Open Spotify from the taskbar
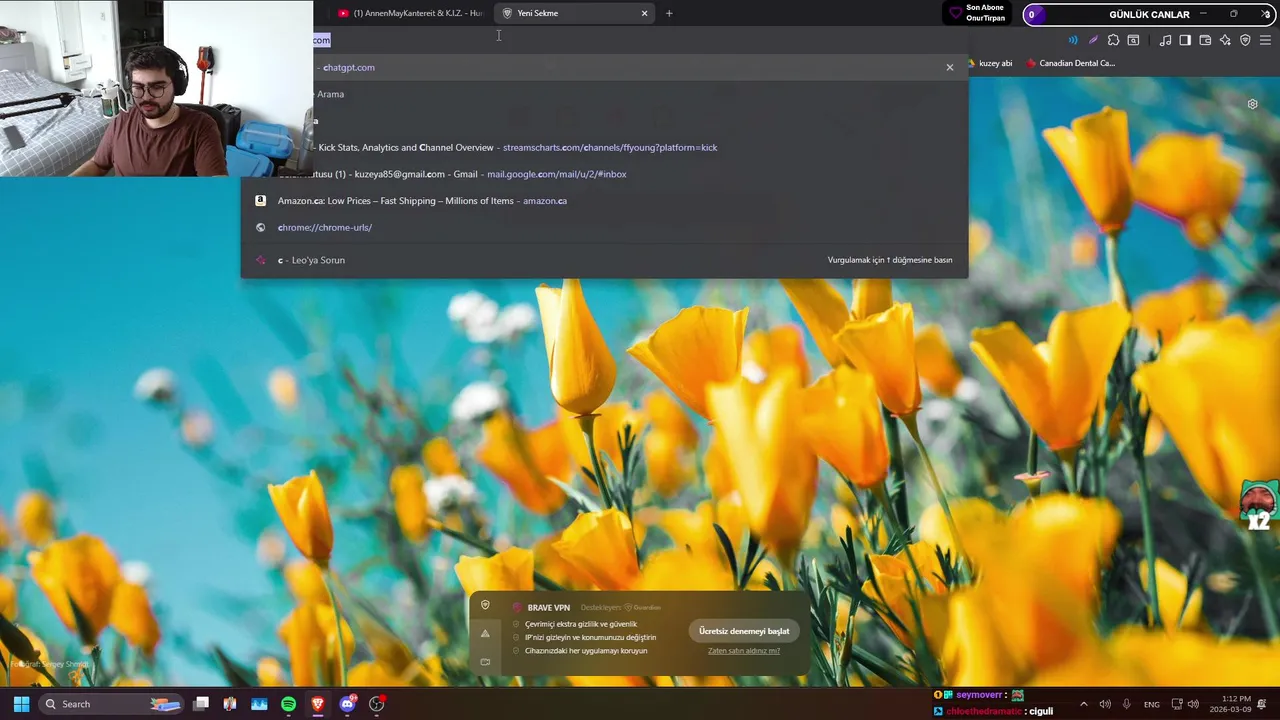Viewport: 1280px width, 720px height. click(x=289, y=704)
